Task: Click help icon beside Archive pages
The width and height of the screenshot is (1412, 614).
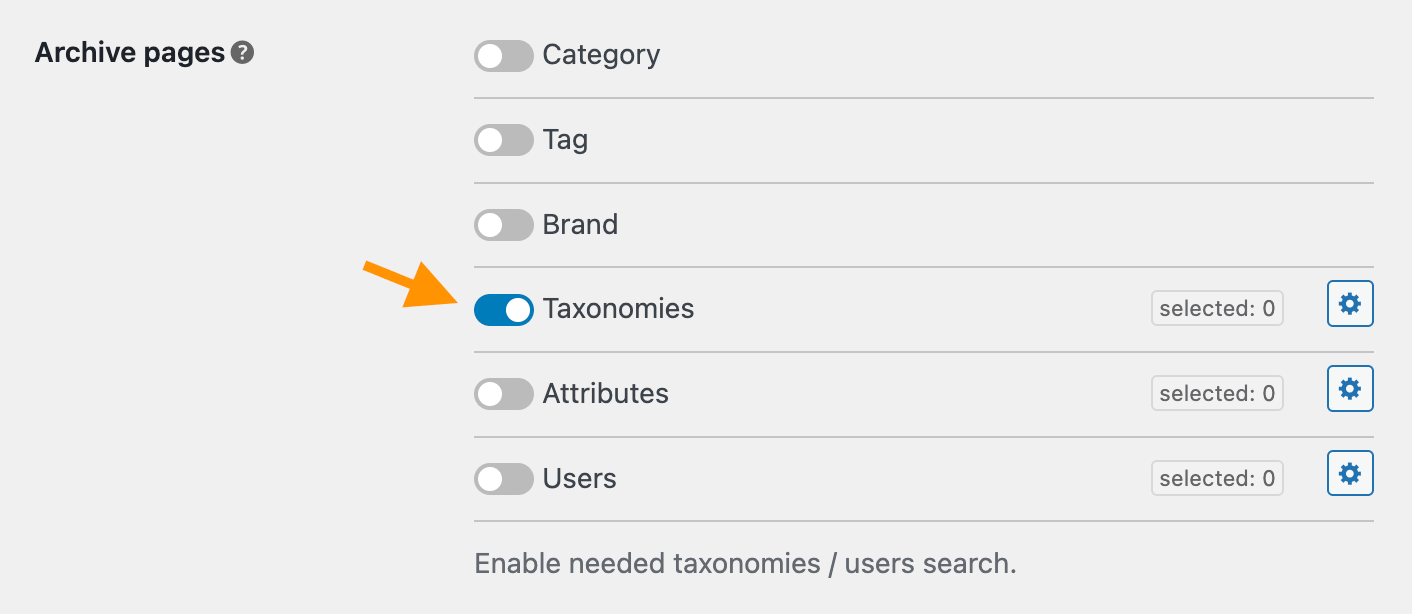Action: click(242, 53)
